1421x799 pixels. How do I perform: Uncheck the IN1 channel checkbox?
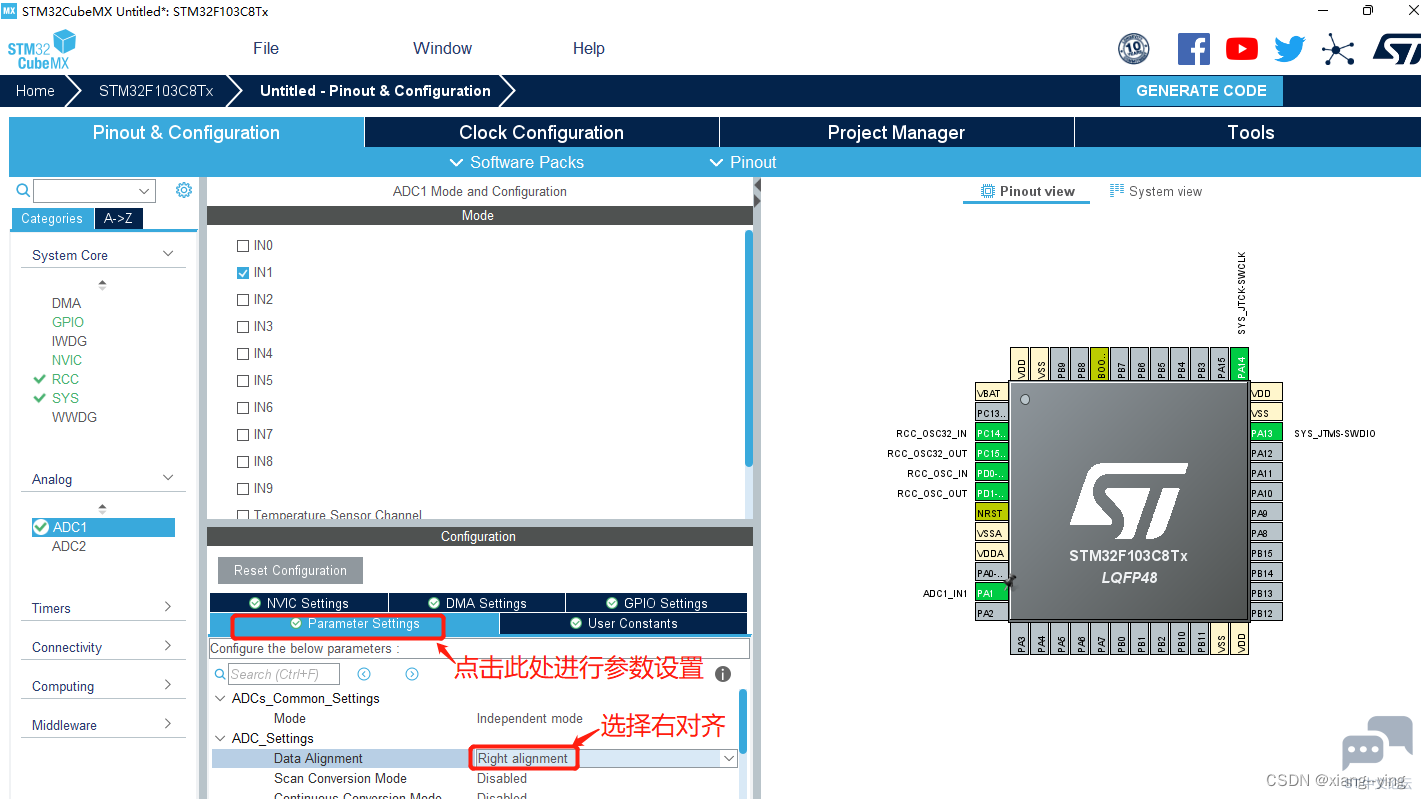pyautogui.click(x=243, y=273)
